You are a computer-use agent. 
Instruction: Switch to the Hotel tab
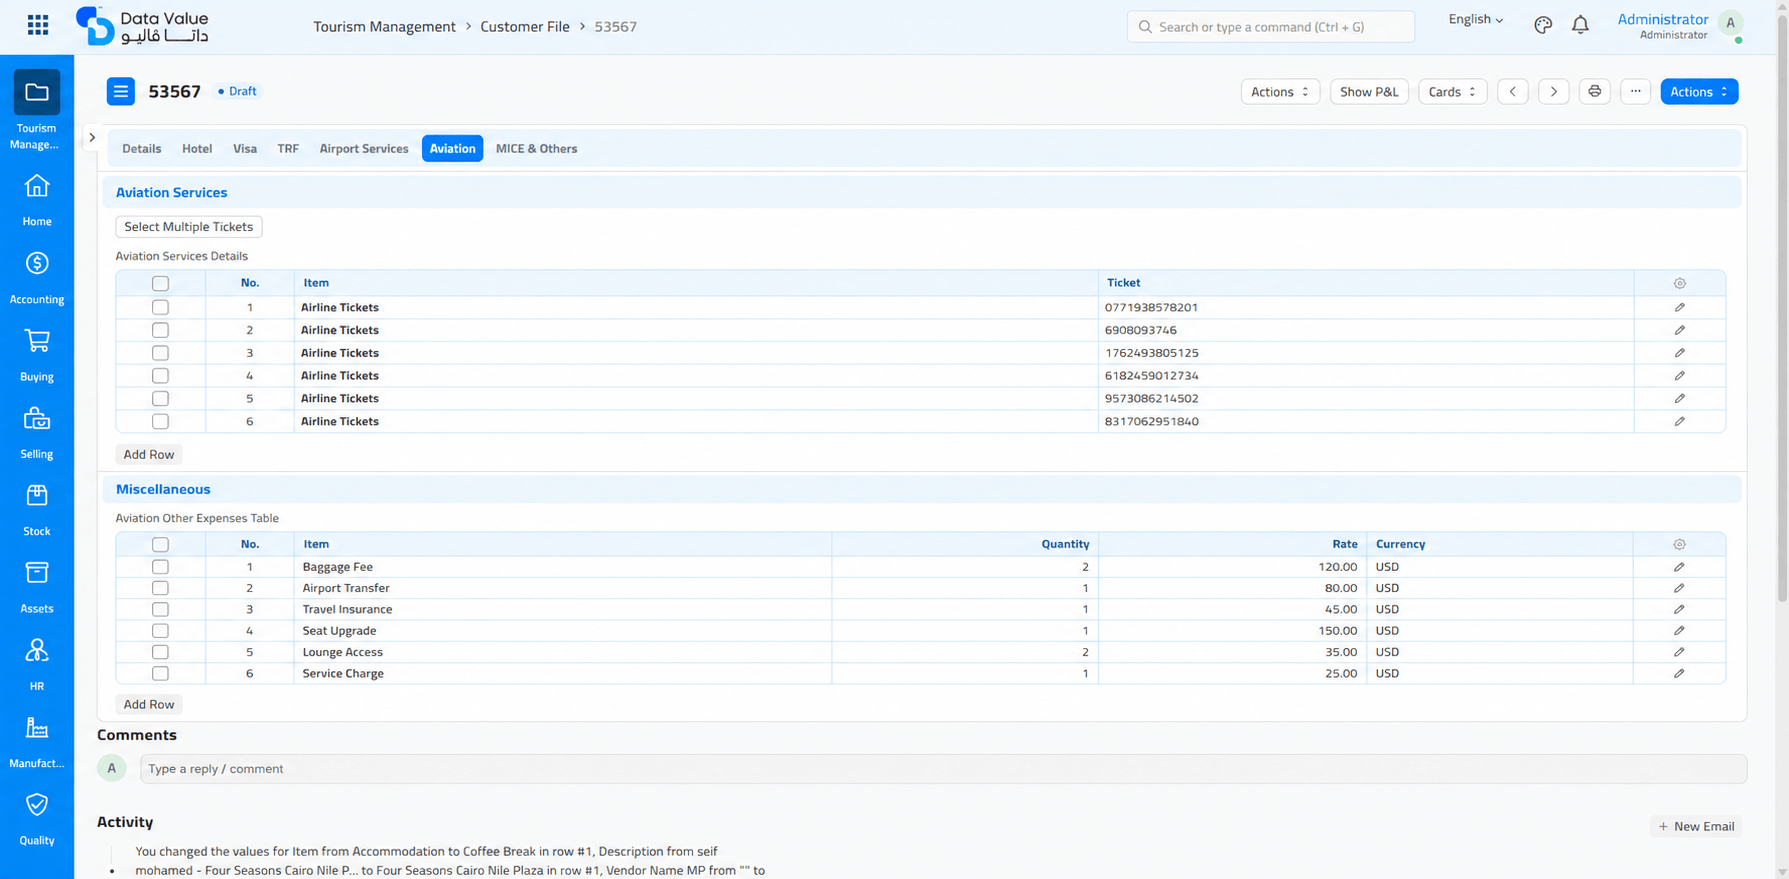coord(197,148)
